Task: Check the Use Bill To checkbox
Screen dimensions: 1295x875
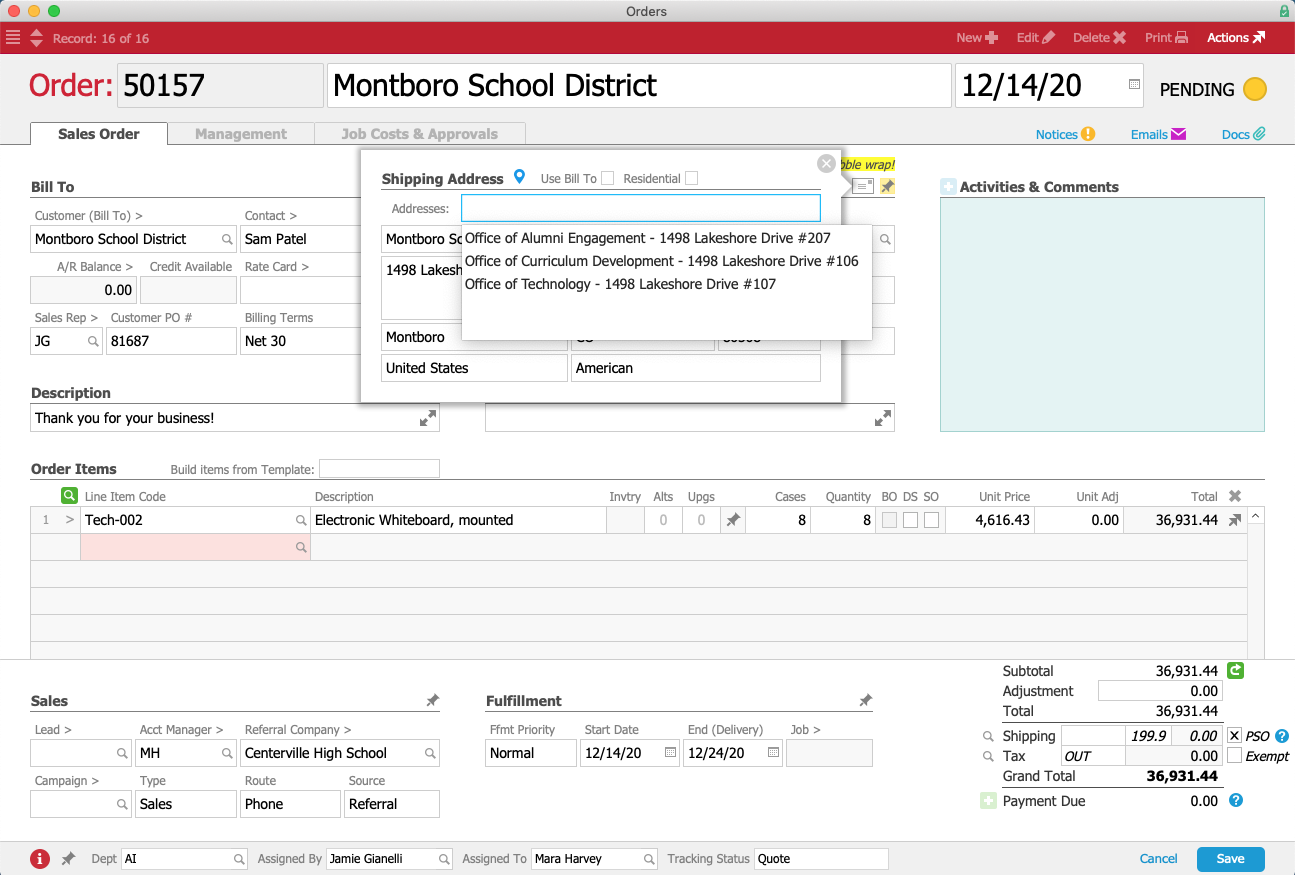Action: point(607,178)
